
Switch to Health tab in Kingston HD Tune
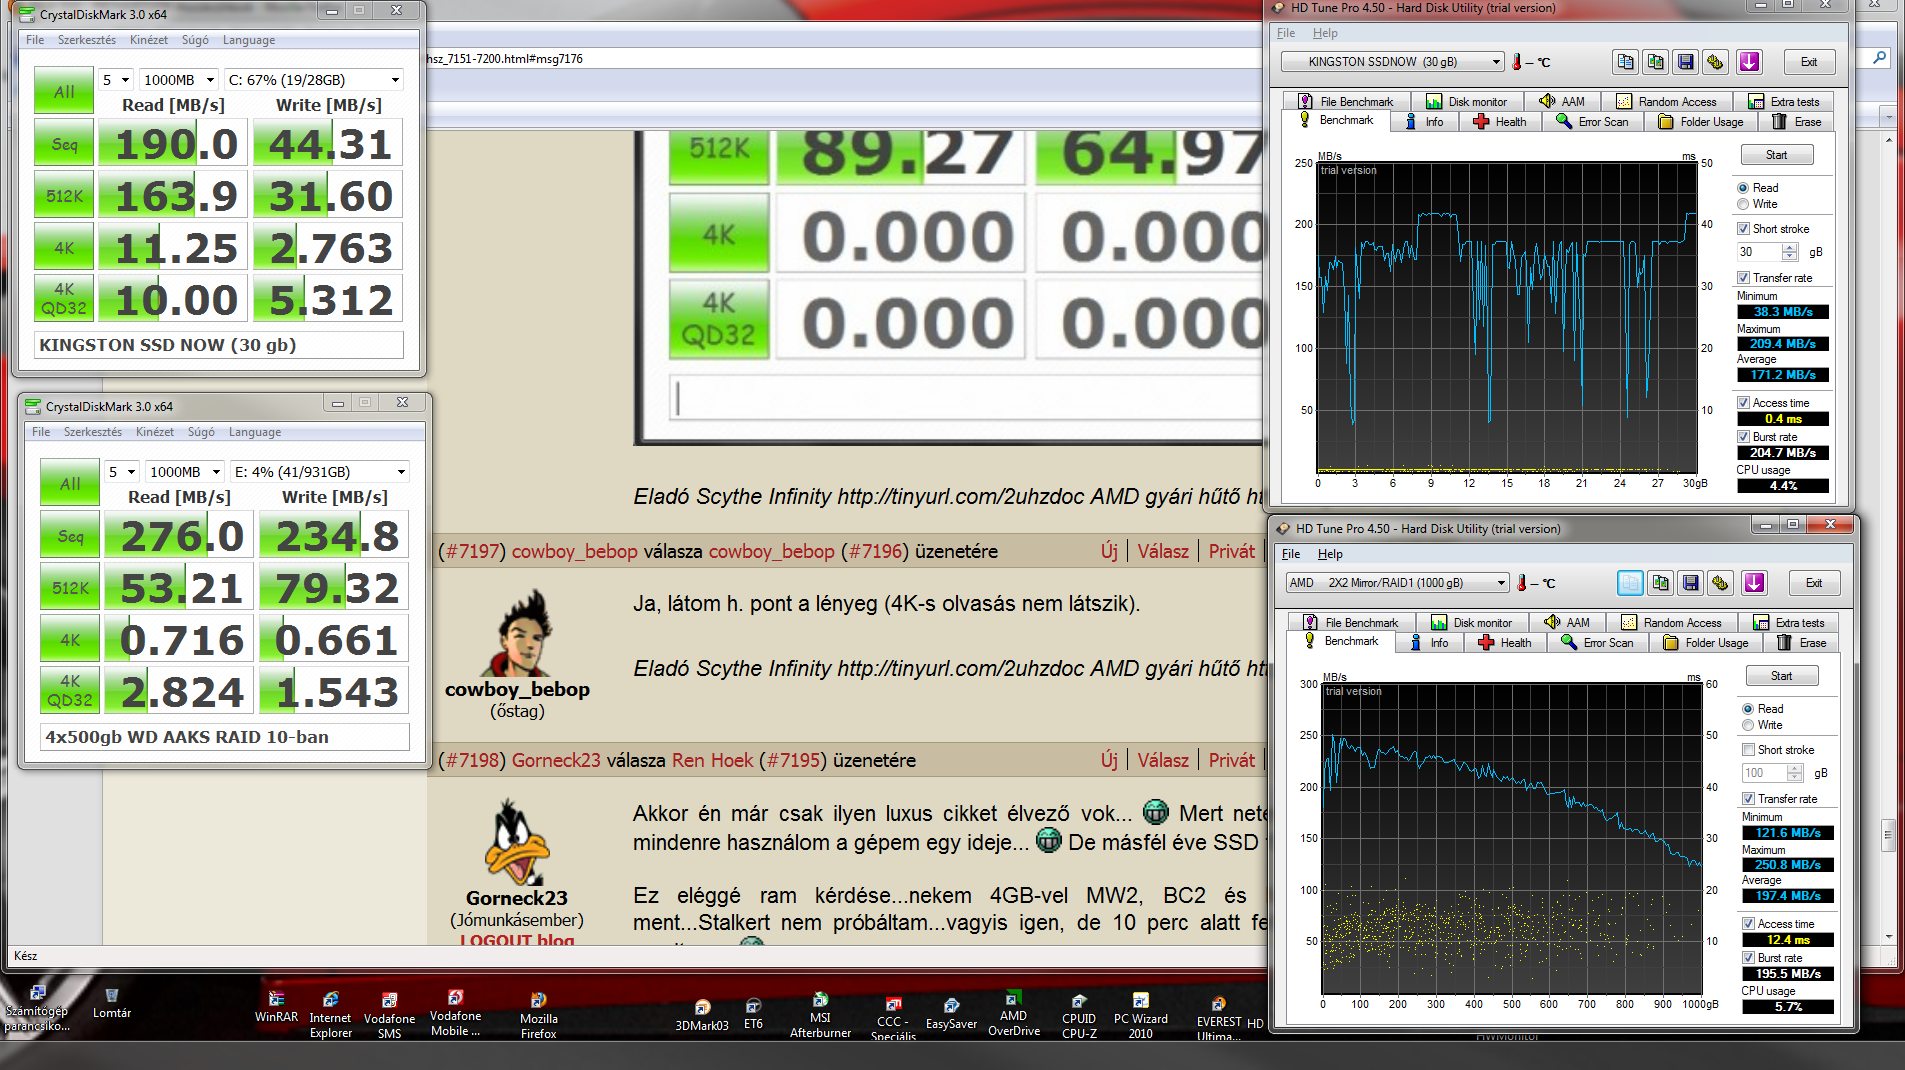(x=1500, y=122)
